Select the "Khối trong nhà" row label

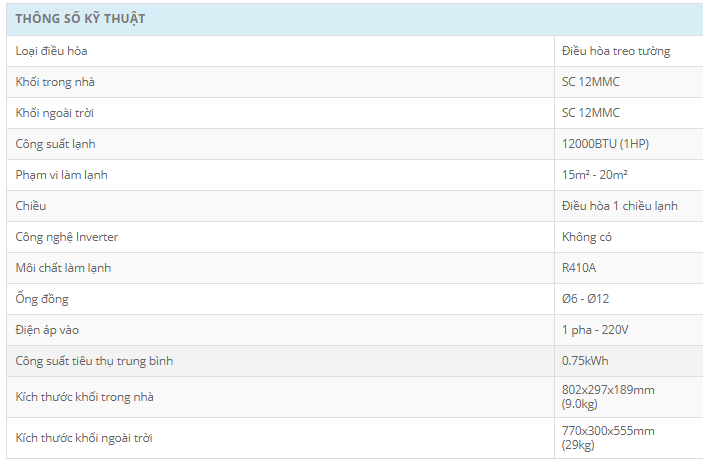click(x=56, y=82)
